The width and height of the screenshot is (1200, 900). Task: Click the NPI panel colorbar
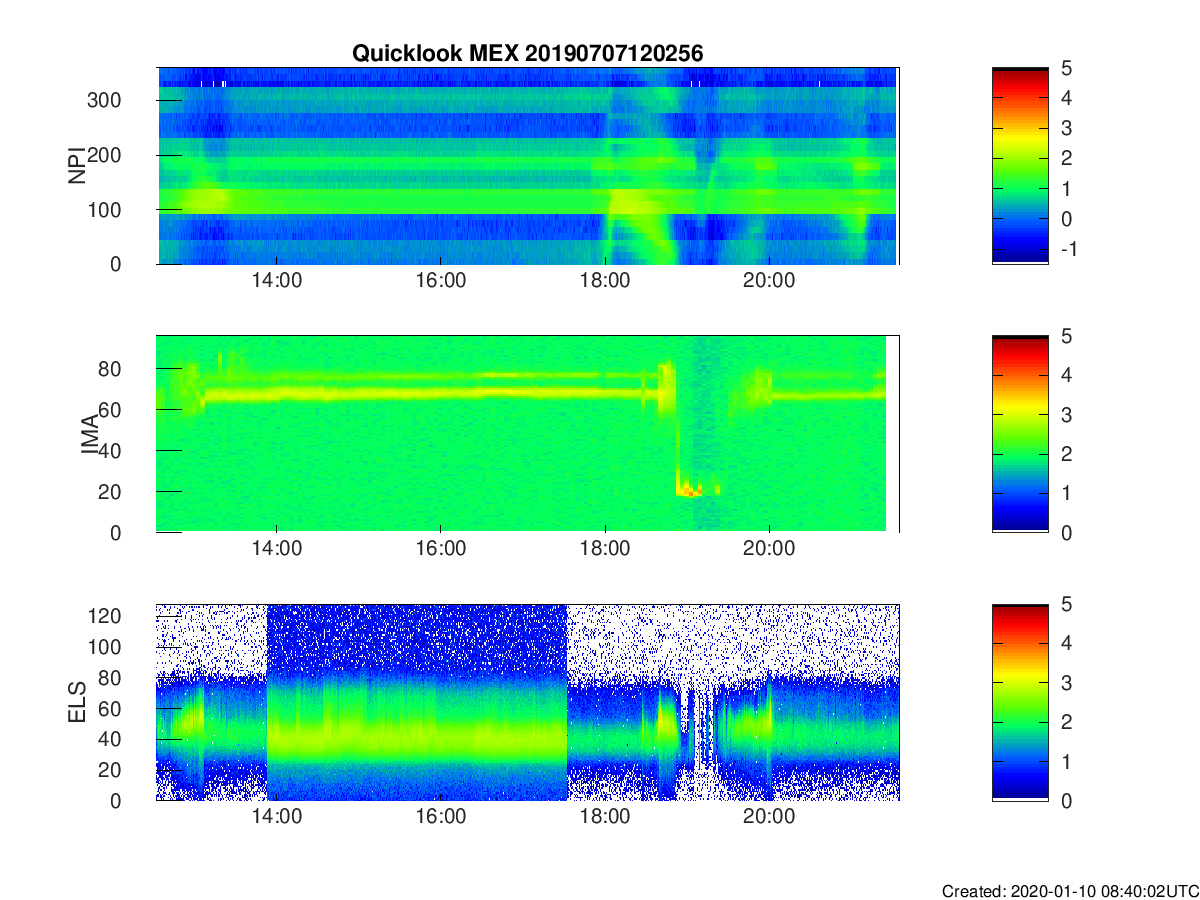1020,166
